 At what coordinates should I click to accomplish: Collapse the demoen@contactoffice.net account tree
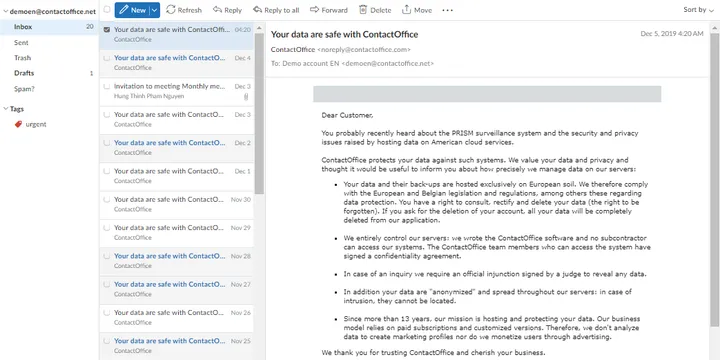coord(6,11)
